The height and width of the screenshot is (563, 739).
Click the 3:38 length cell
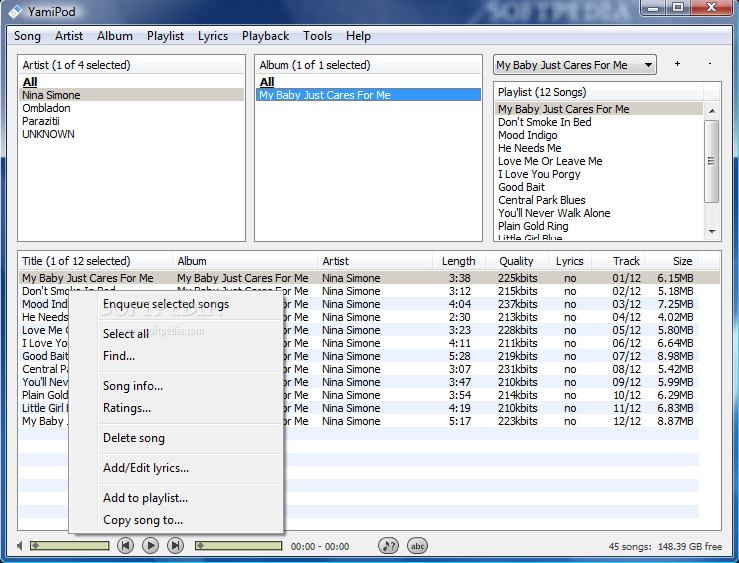pyautogui.click(x=460, y=278)
